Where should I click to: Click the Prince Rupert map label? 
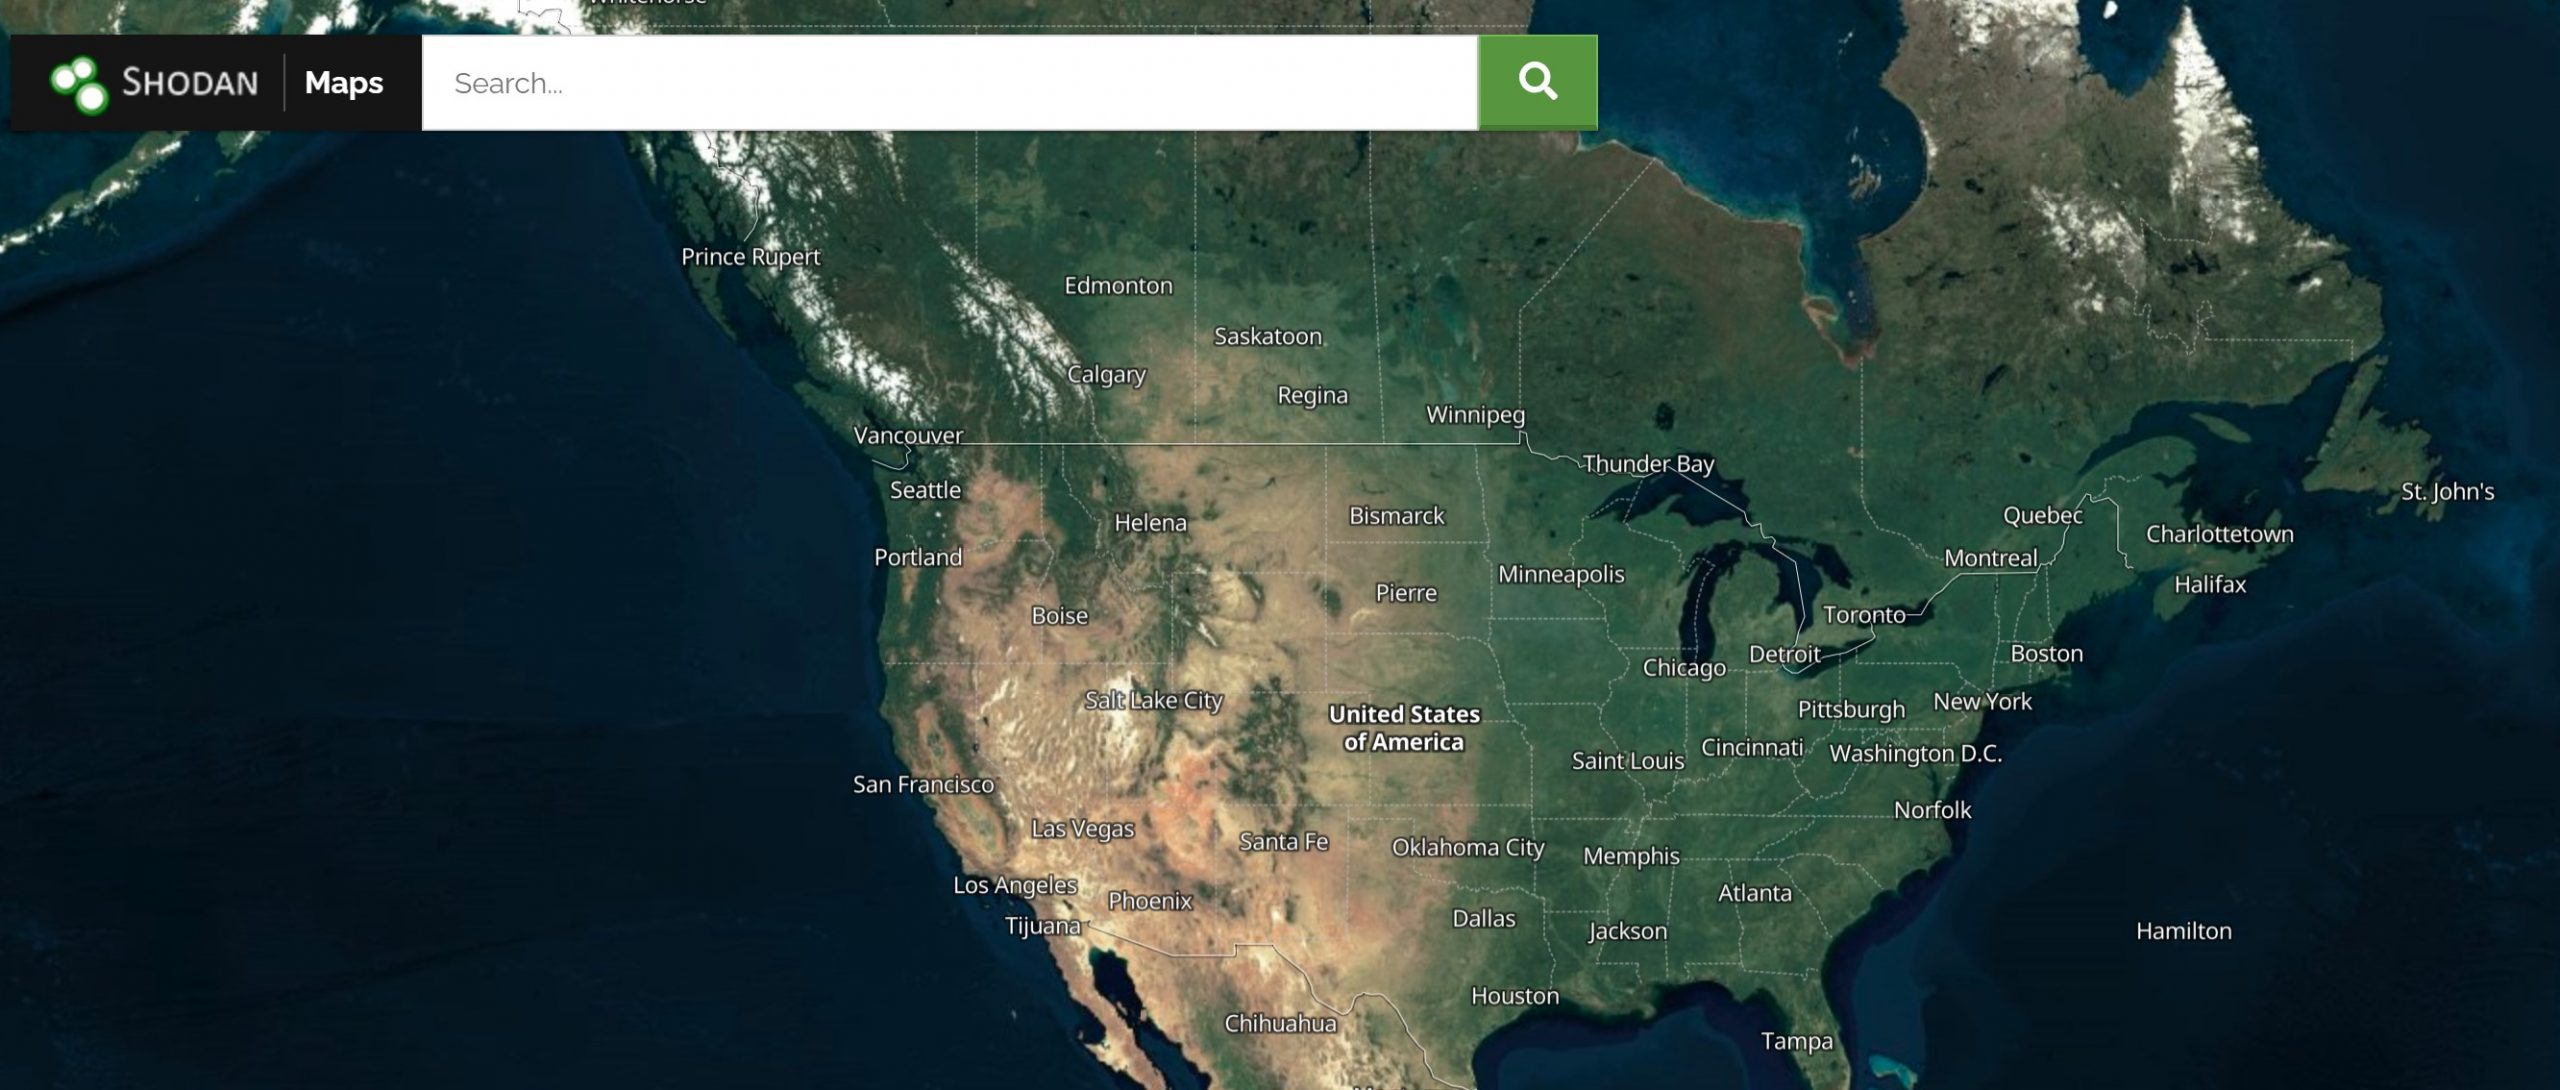[750, 257]
